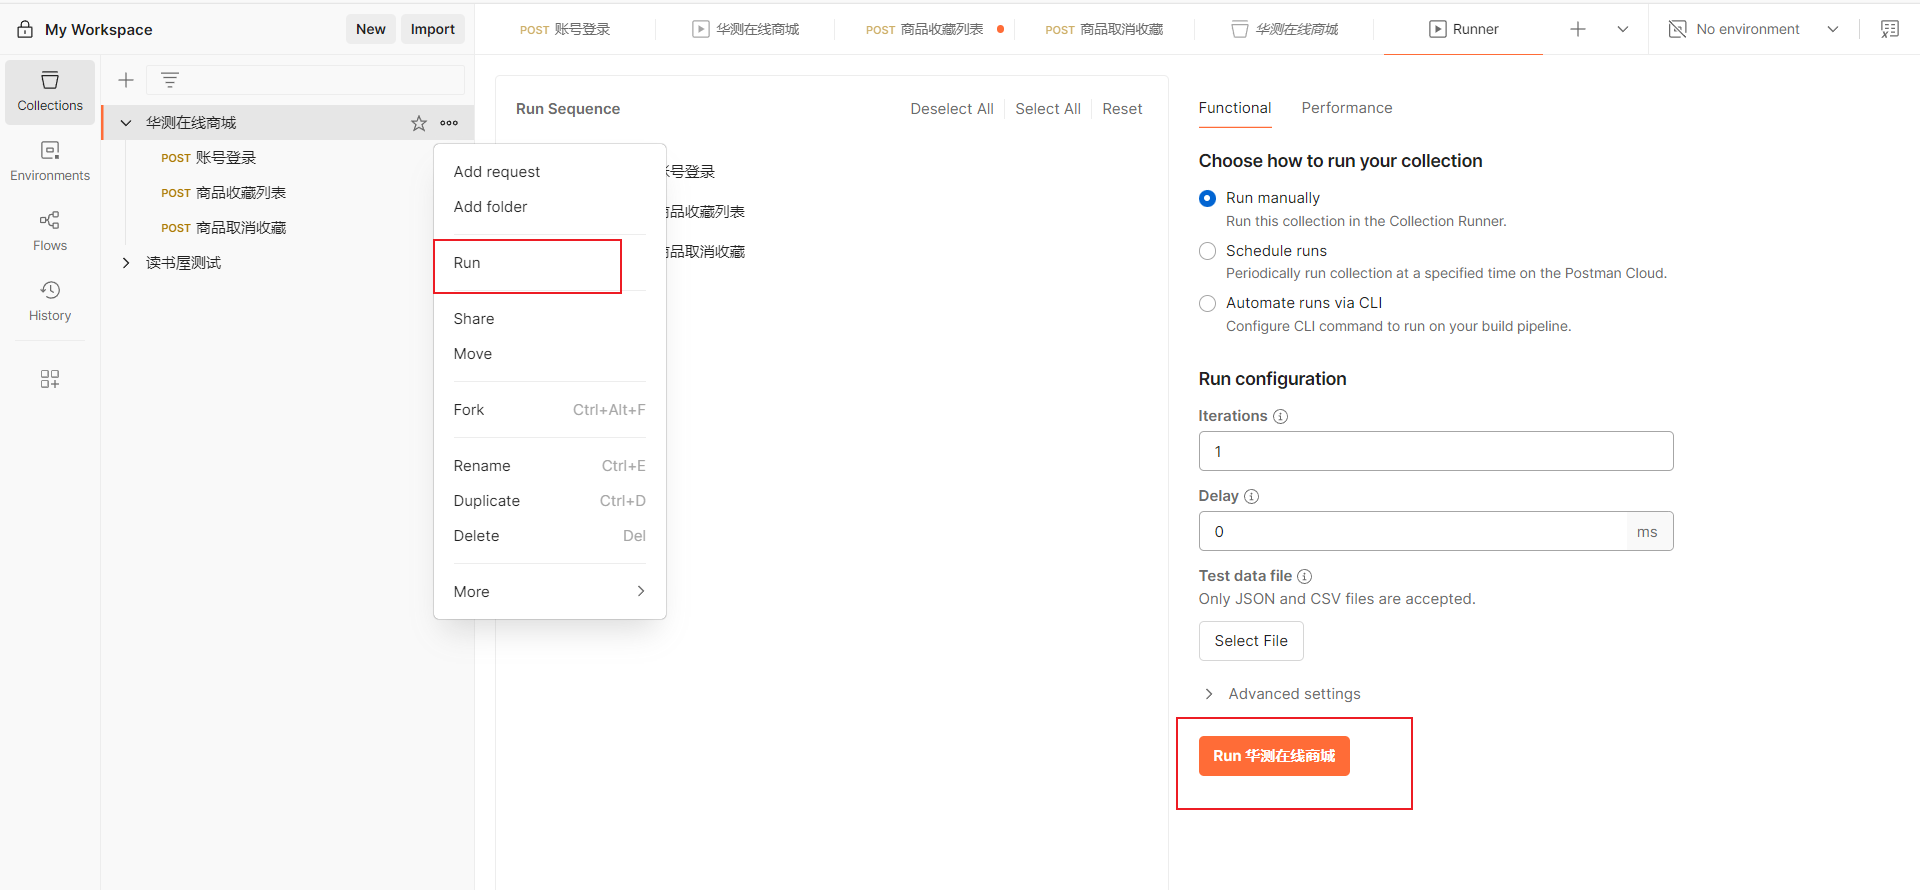Choose Move from context menu
Image resolution: width=1920 pixels, height=890 pixels.
click(x=550, y=354)
